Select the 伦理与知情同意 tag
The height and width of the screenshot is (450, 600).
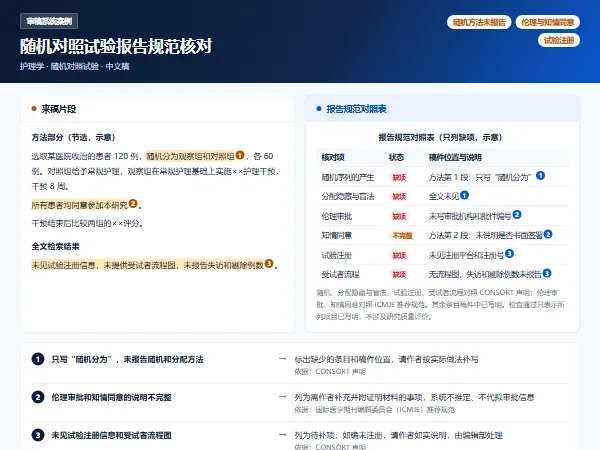pyautogui.click(x=548, y=22)
